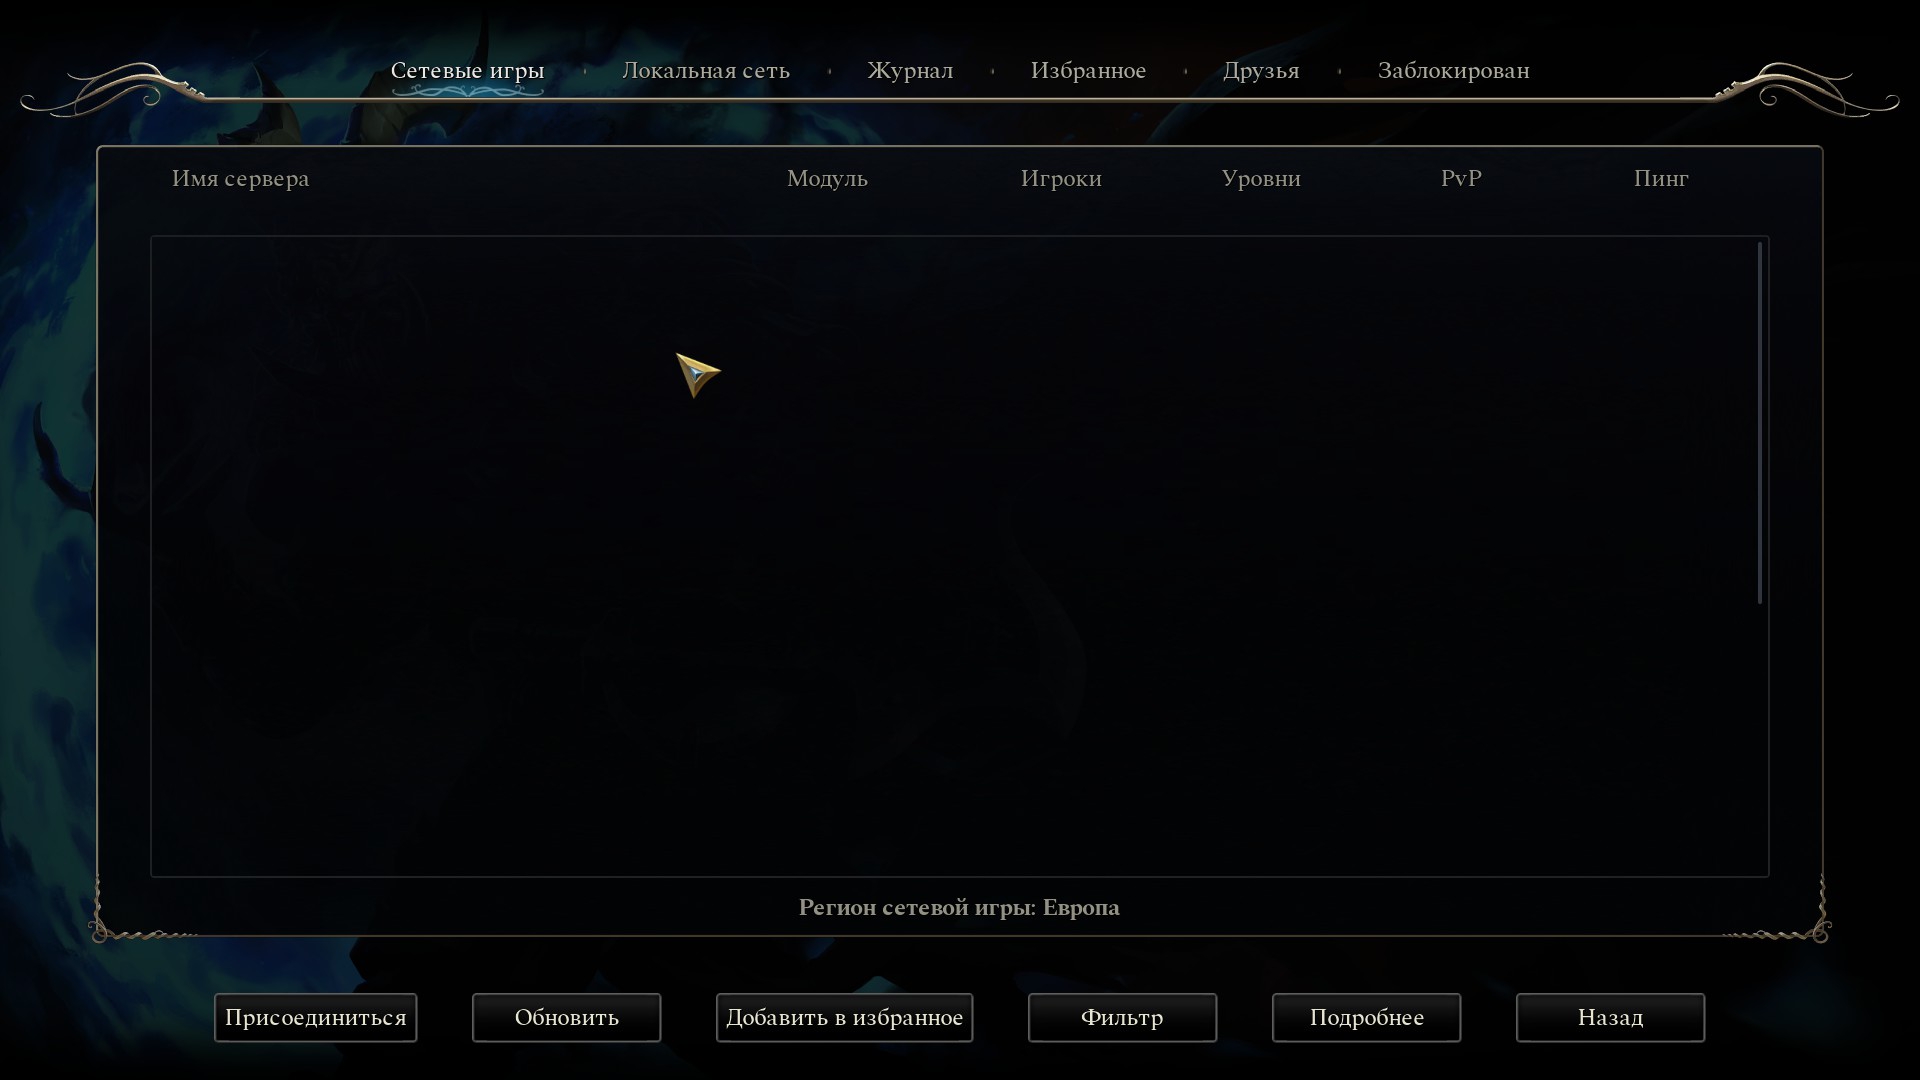1920x1080 pixels.
Task: Select the Сетевые игры tab
Action: (467, 71)
